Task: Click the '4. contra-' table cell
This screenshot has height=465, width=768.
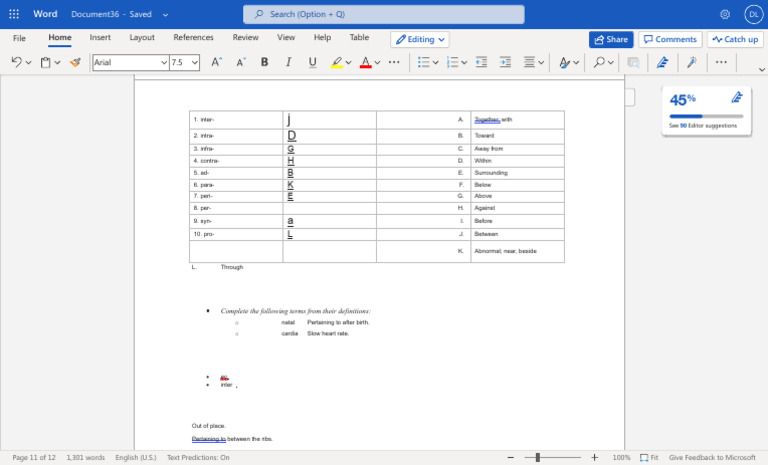Action: 236,161
